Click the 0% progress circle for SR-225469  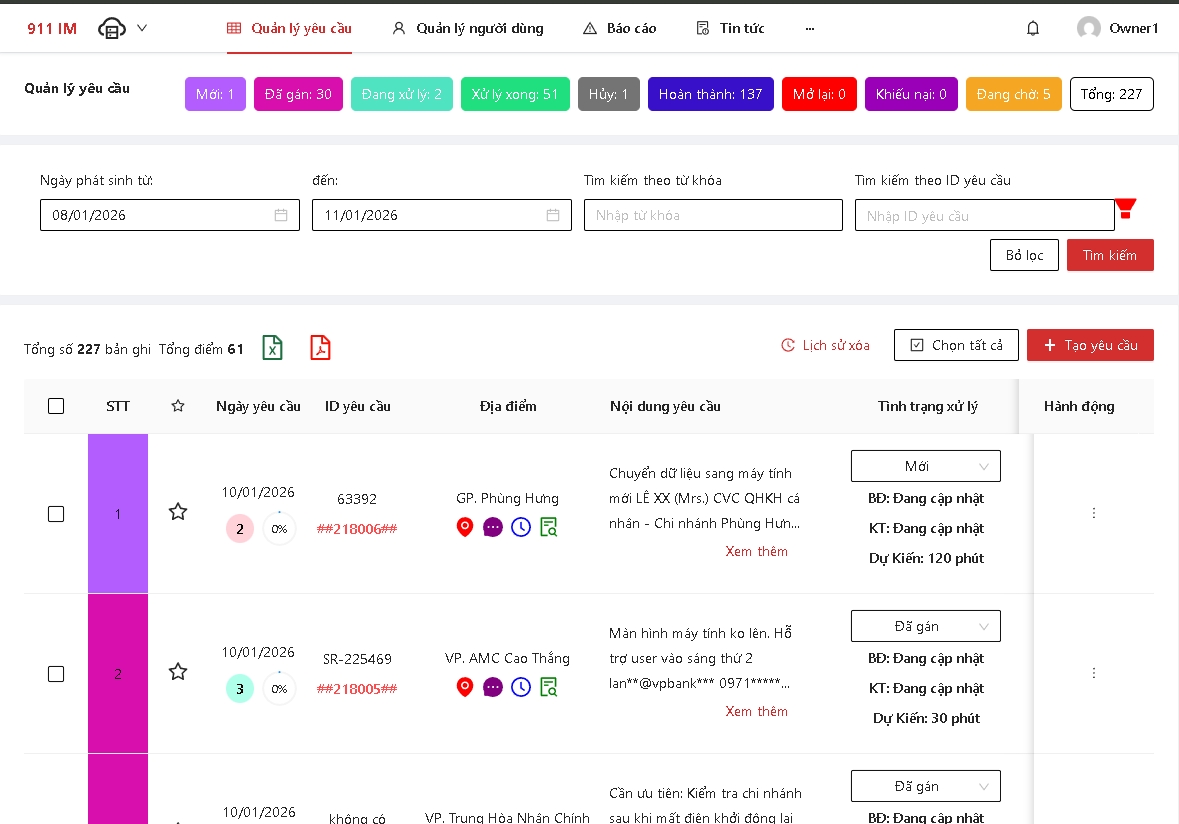pos(279,689)
